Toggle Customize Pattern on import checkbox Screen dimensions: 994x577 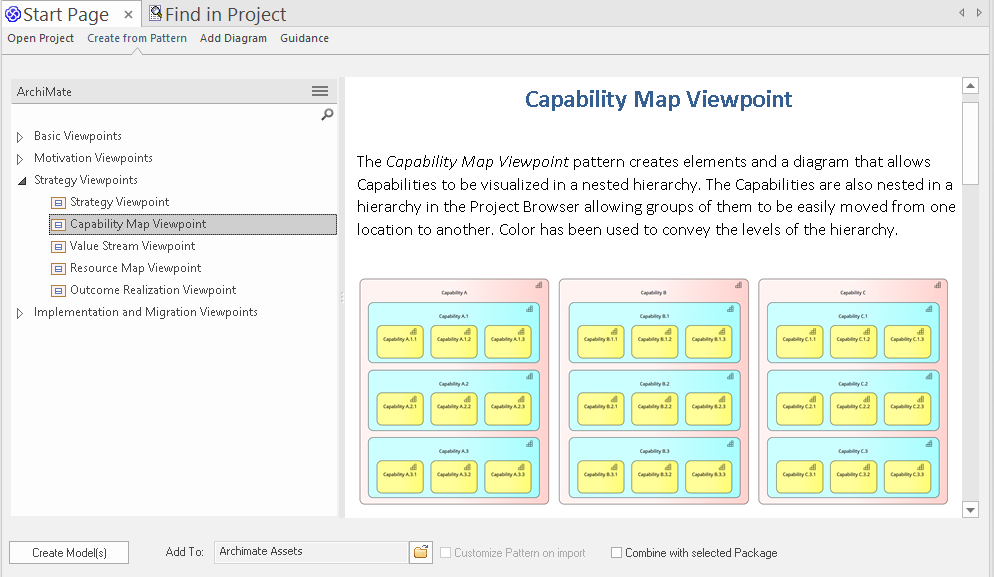coord(446,553)
